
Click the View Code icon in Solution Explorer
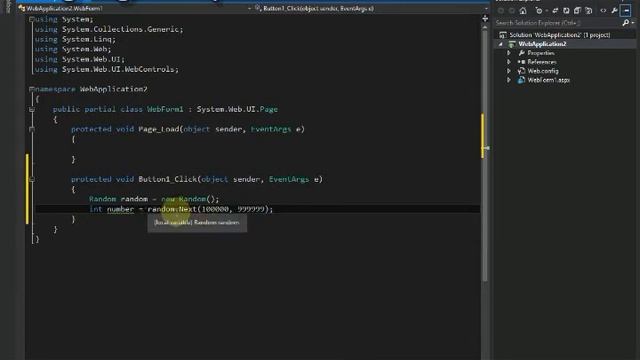[603, 11]
